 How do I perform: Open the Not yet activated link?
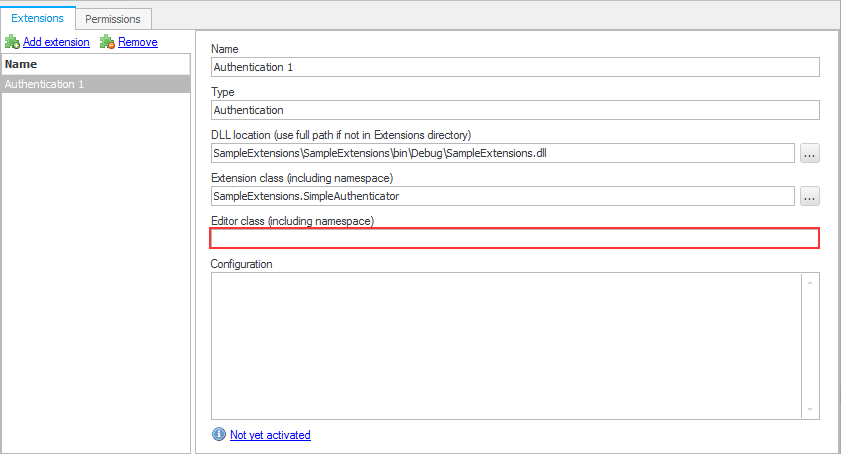click(x=270, y=435)
